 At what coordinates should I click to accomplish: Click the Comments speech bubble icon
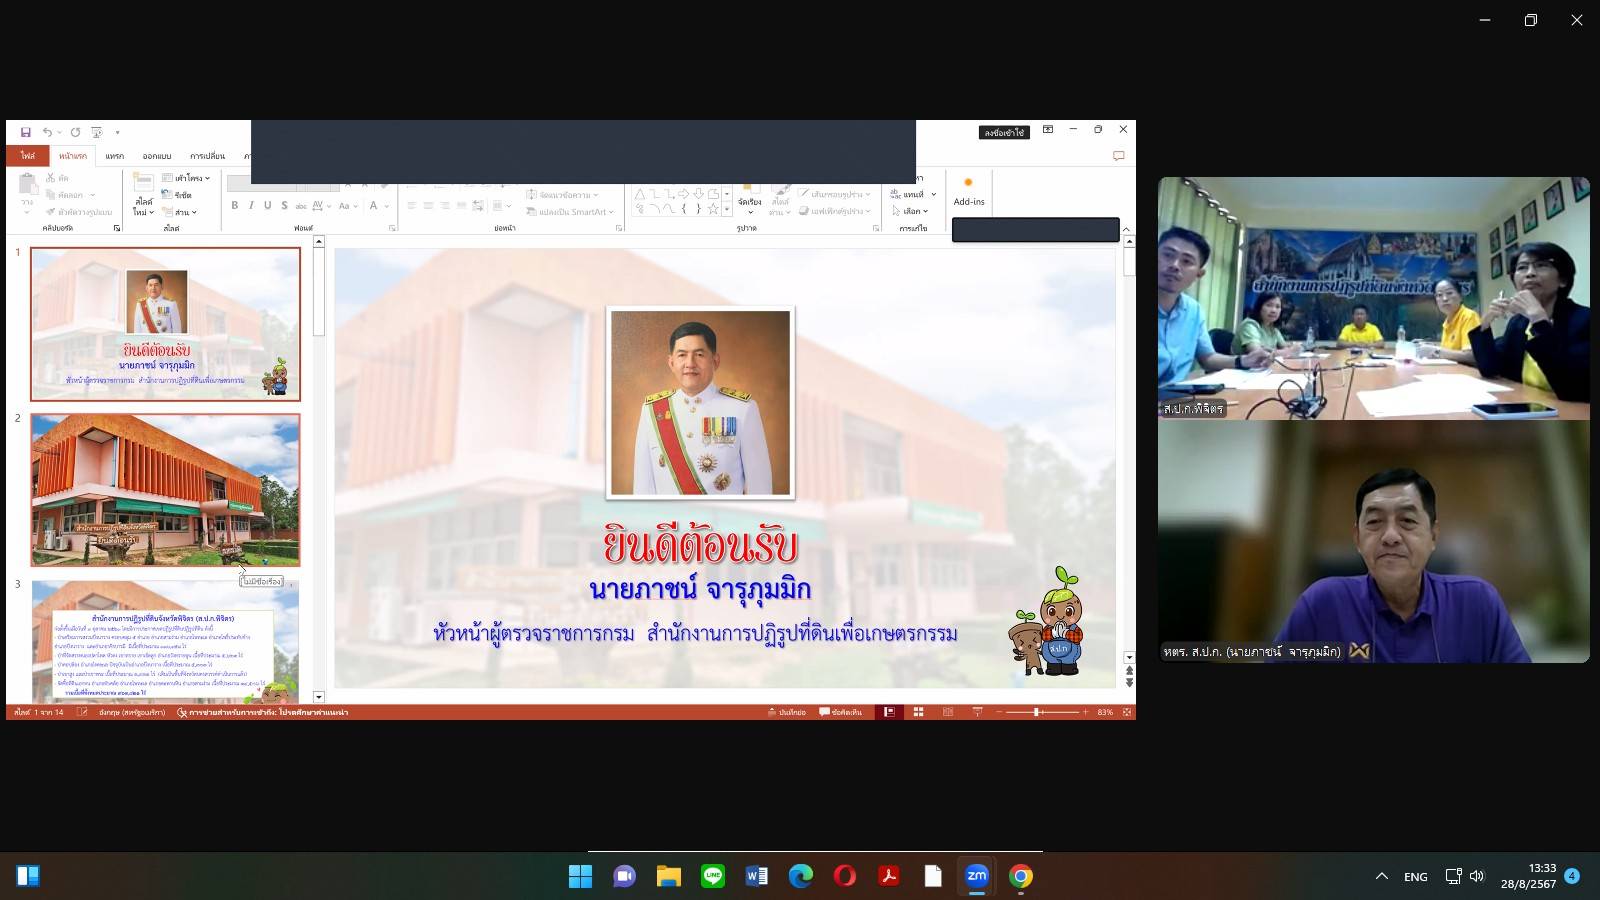(1119, 156)
